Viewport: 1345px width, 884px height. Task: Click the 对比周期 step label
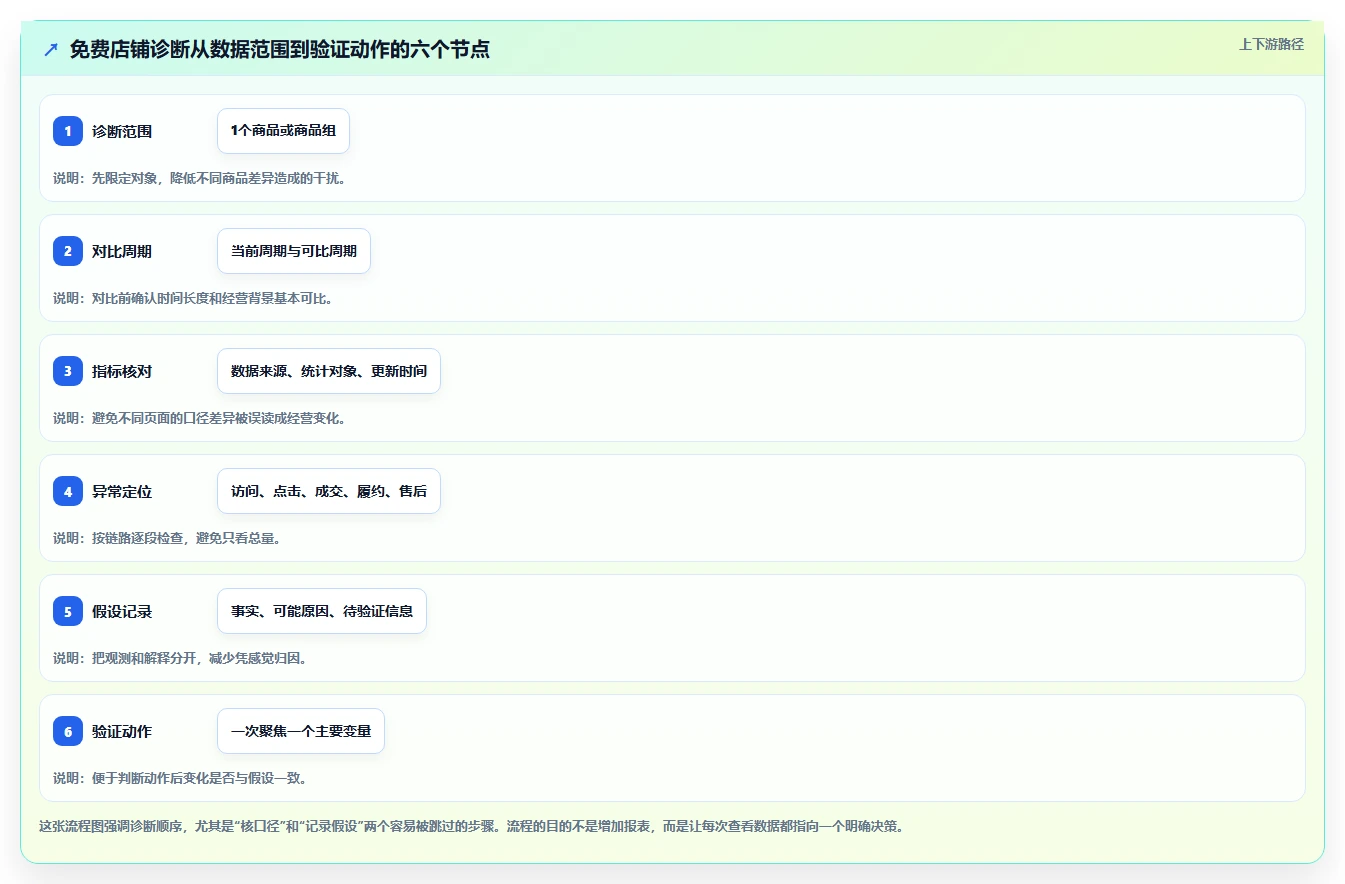click(x=122, y=251)
